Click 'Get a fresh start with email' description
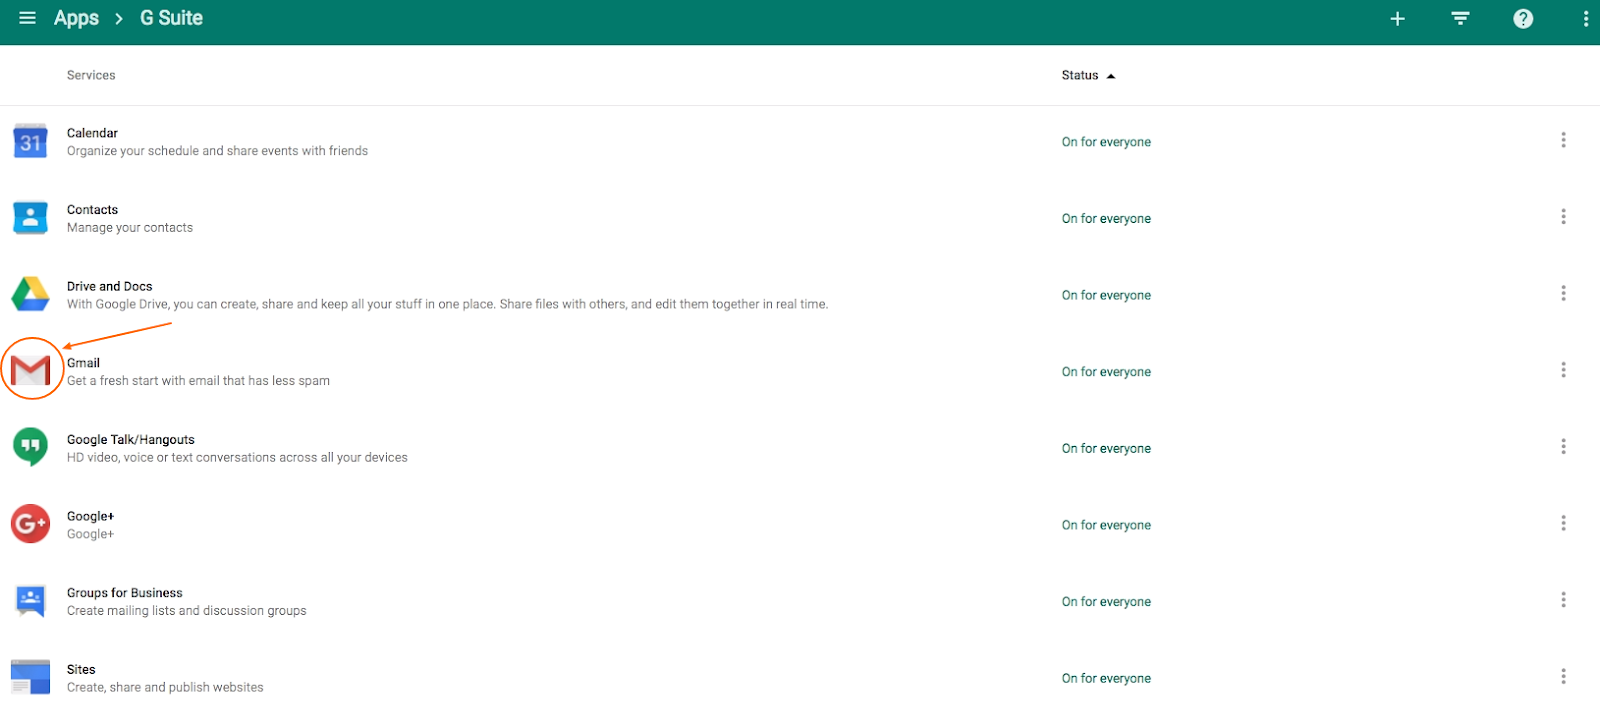The height and width of the screenshot is (727, 1600). [198, 381]
